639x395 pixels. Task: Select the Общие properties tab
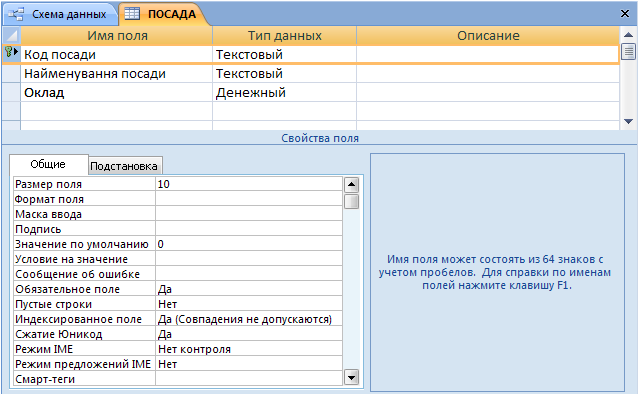48,164
